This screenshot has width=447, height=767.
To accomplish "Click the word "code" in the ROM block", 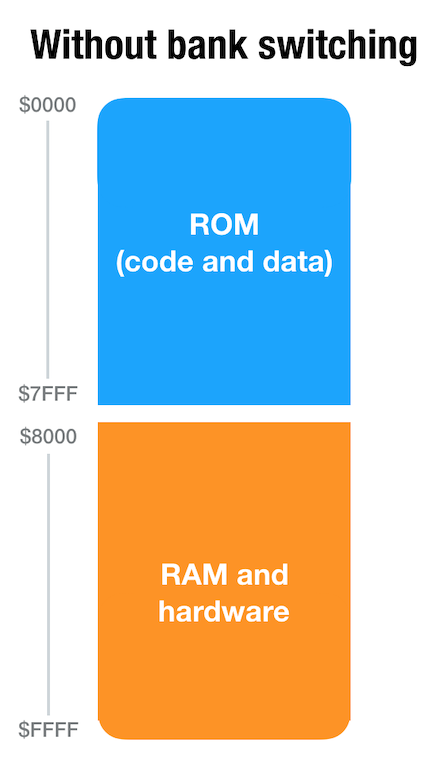I will click(158, 262).
